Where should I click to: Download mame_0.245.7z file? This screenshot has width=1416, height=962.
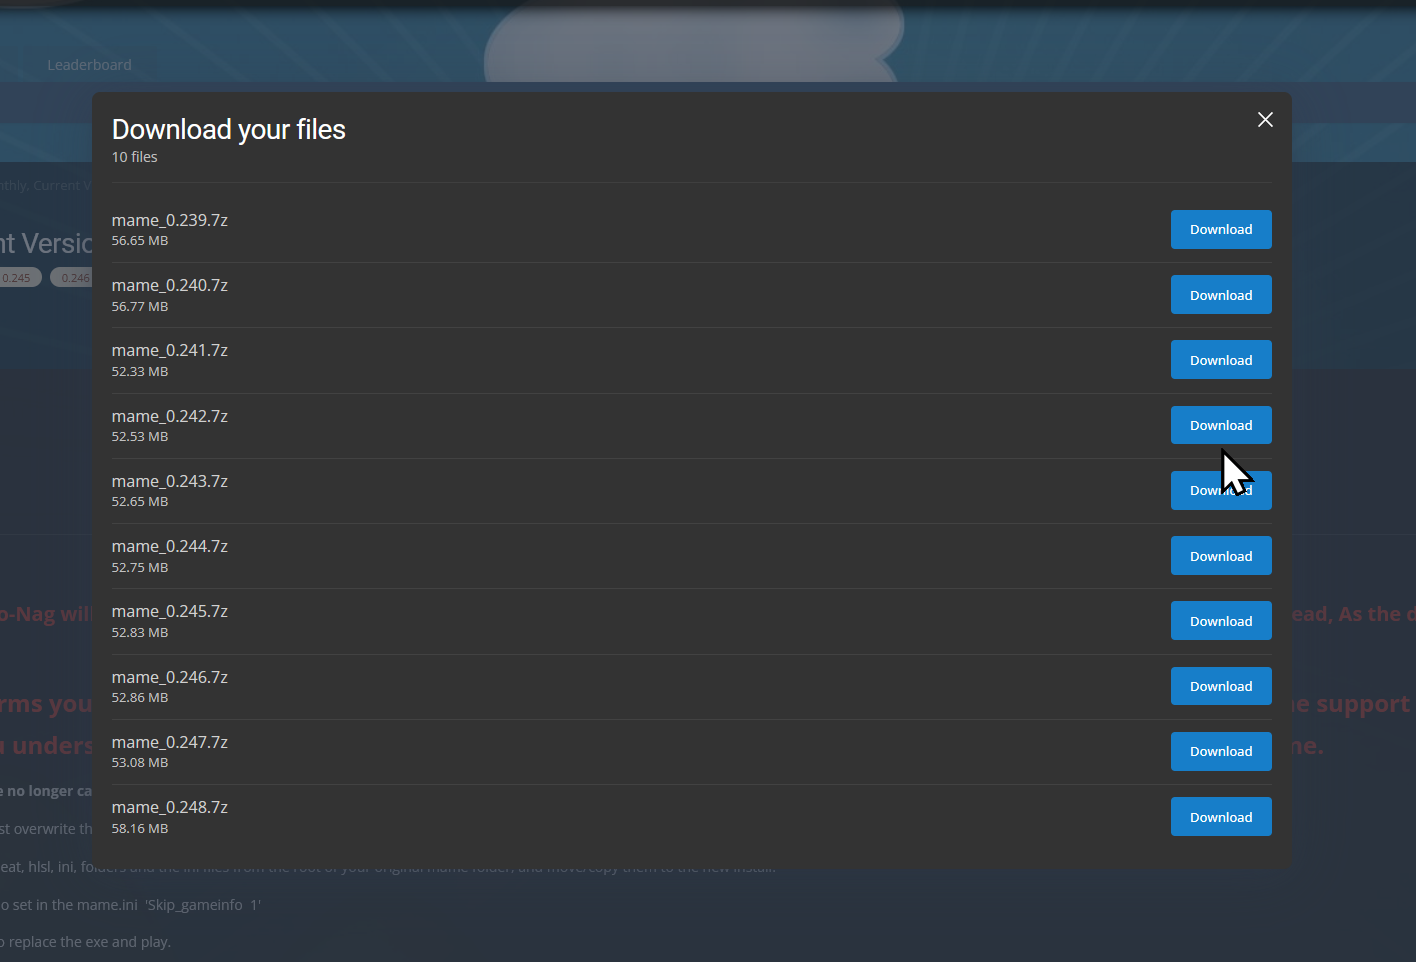point(1221,621)
